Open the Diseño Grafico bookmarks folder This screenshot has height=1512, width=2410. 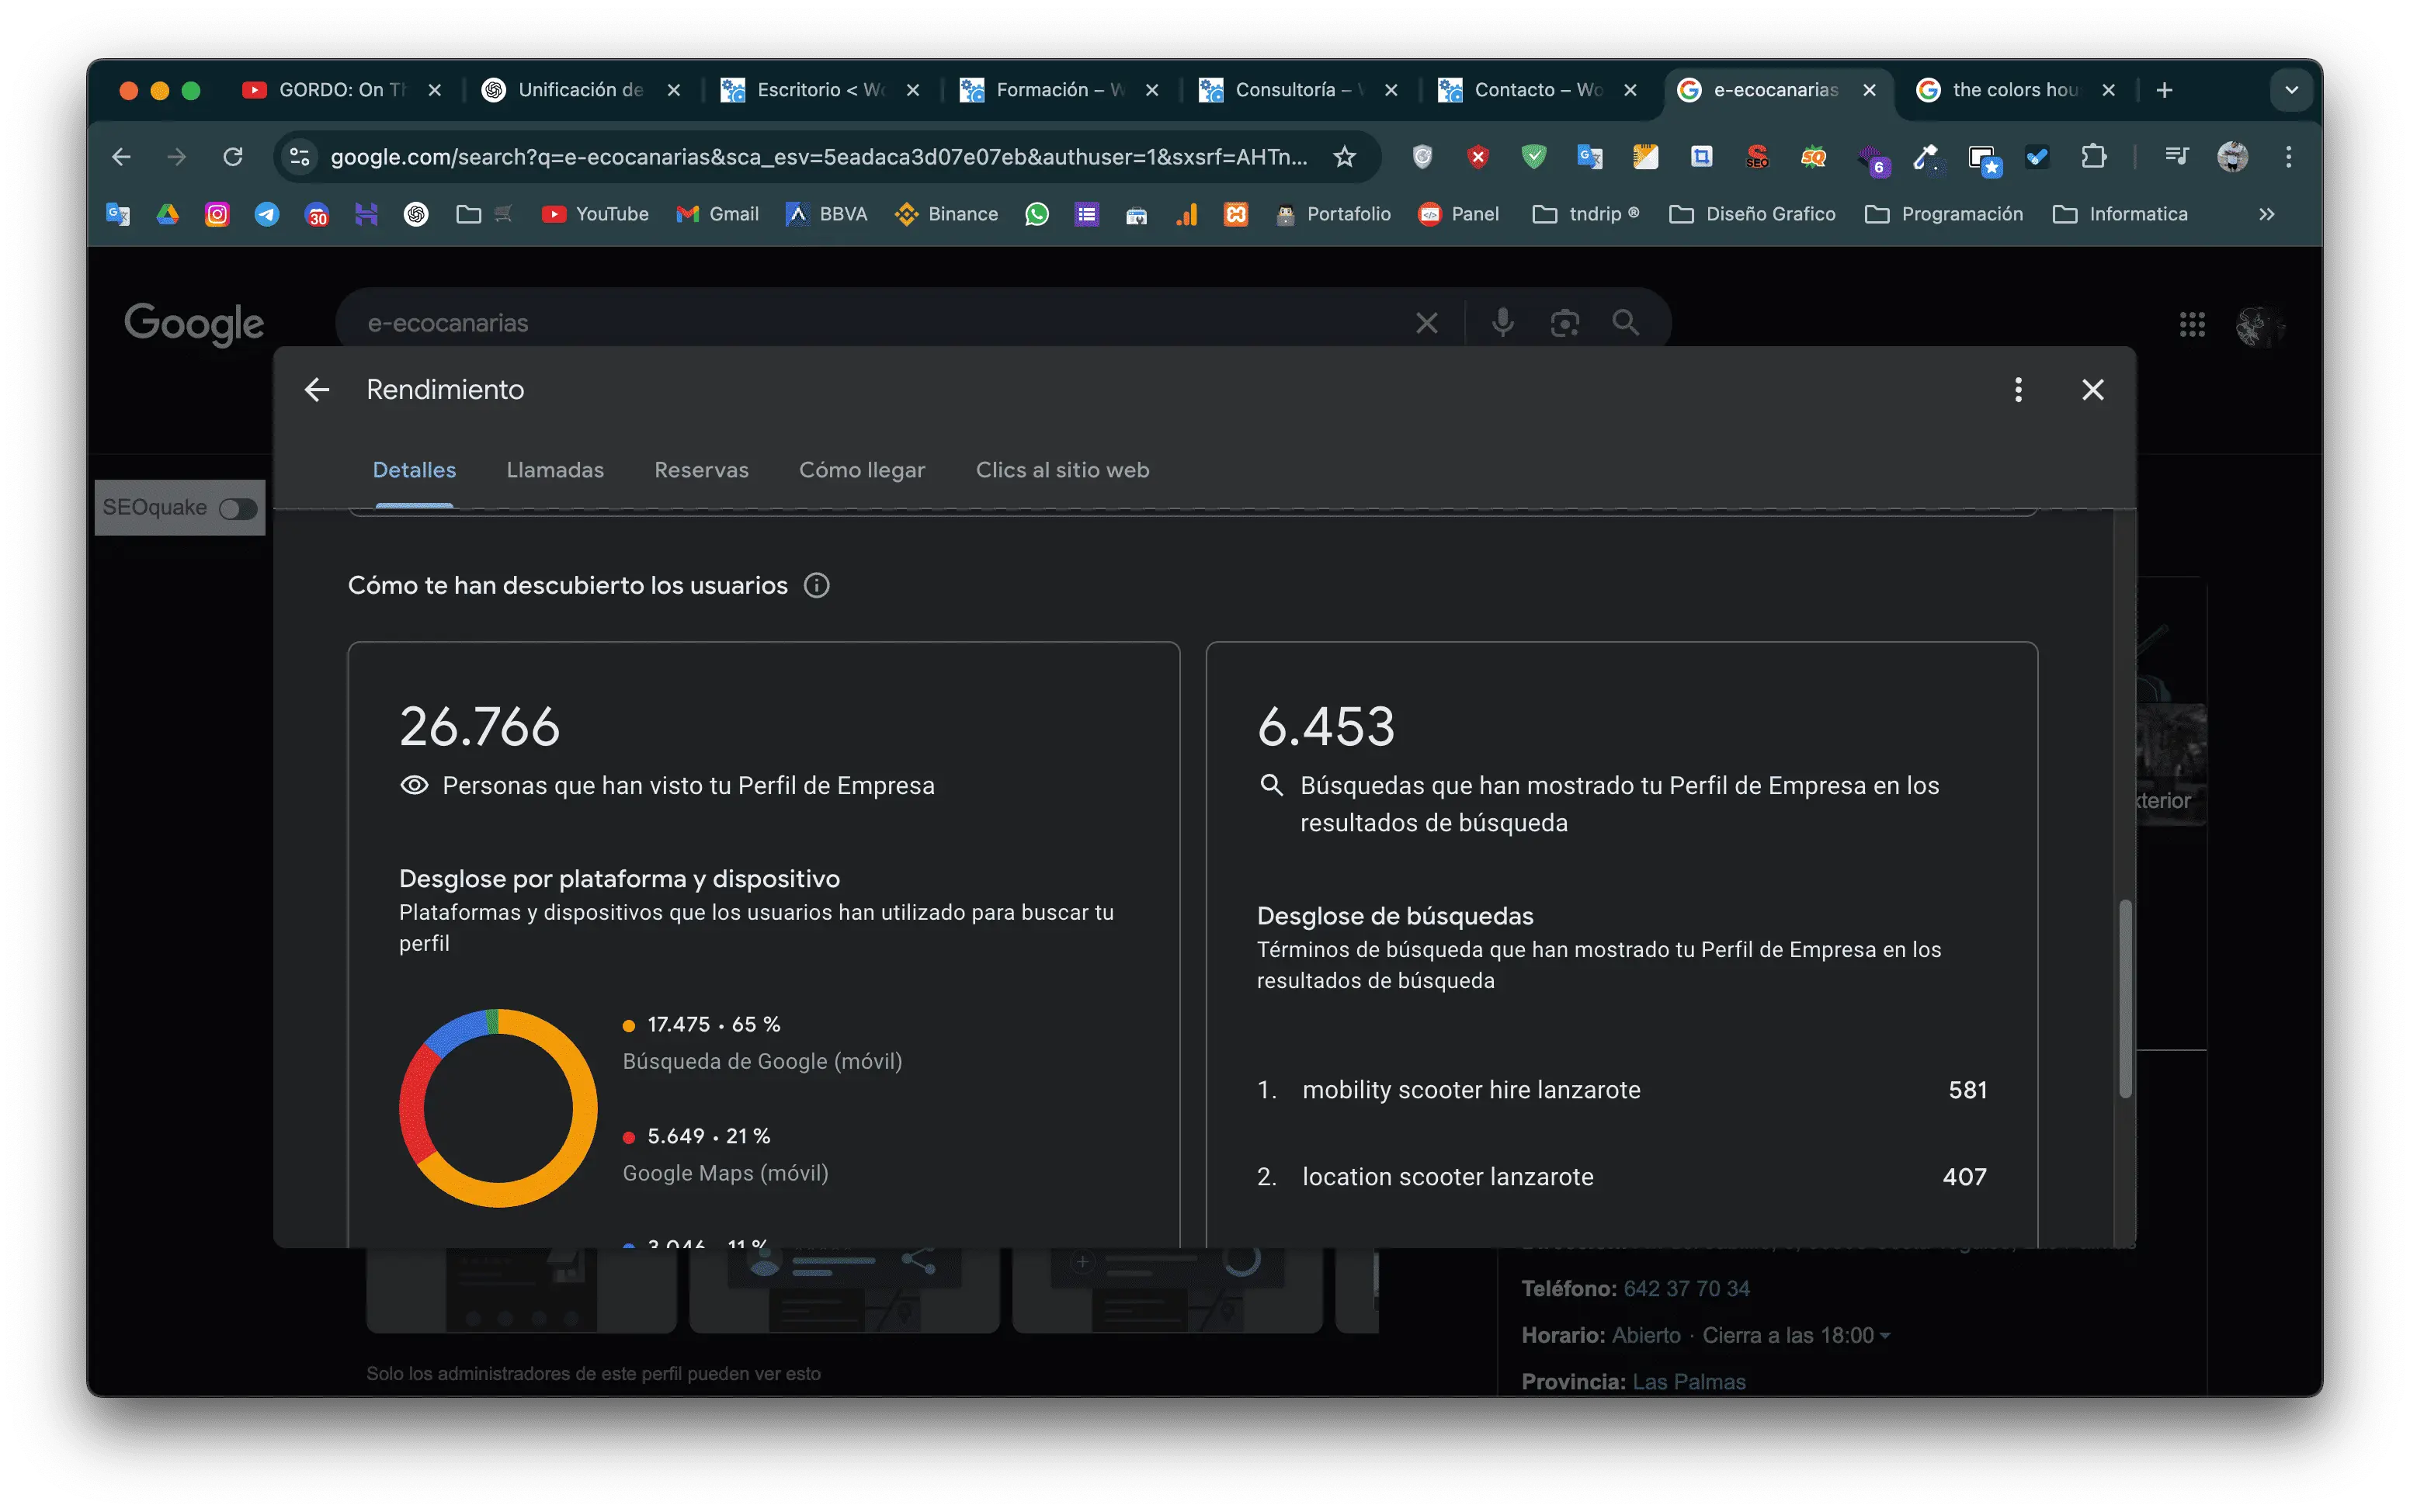point(1752,214)
